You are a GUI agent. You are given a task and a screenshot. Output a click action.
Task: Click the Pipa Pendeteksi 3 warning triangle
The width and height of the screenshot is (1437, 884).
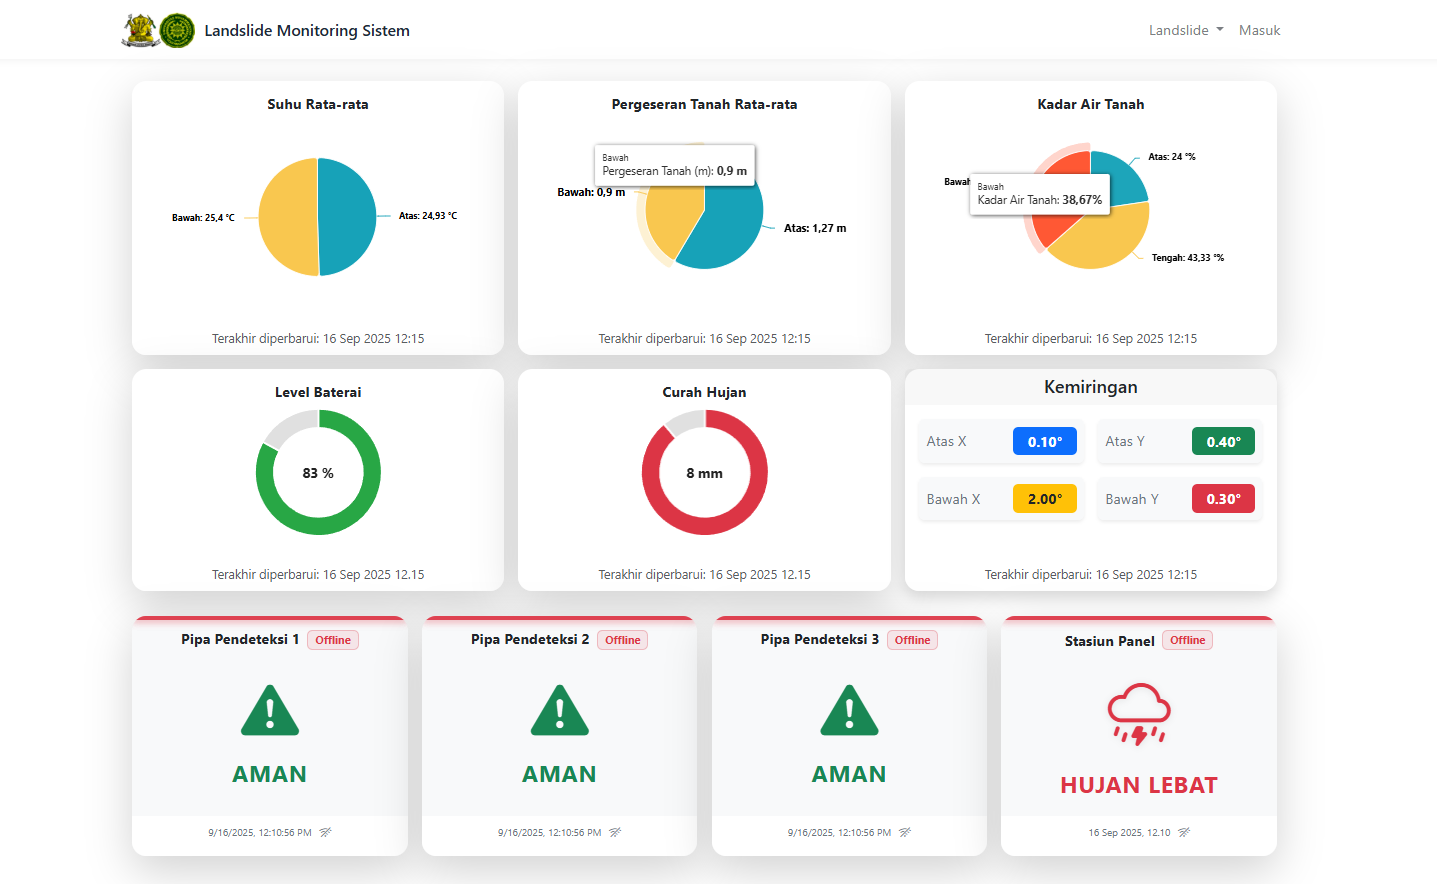pos(849,711)
